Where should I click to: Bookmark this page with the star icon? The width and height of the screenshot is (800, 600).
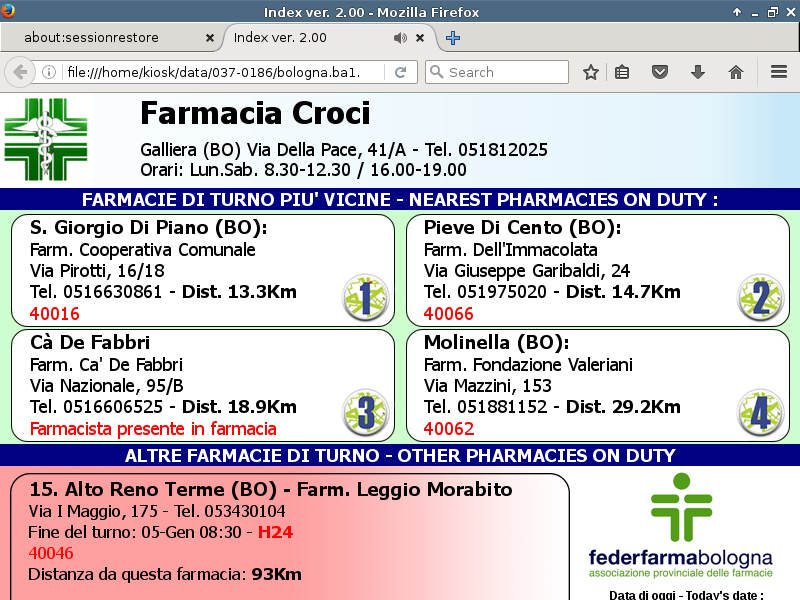(591, 72)
